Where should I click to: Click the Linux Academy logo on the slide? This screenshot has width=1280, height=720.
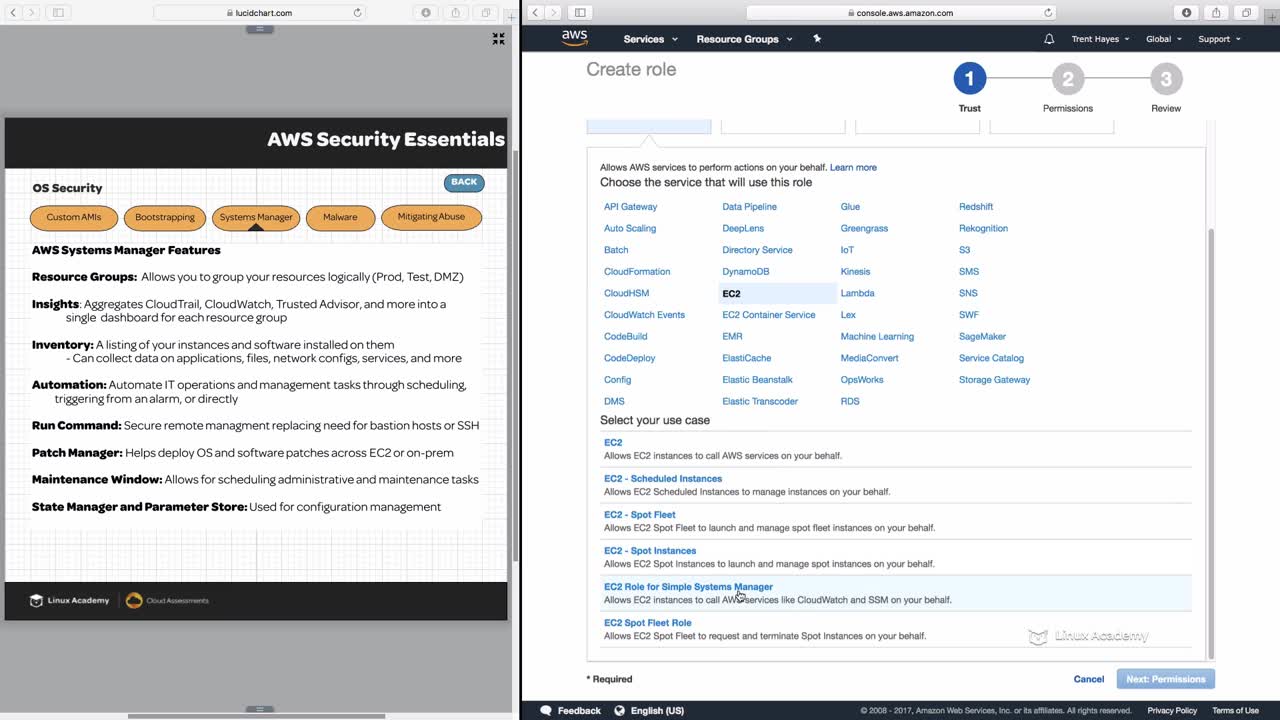pyautogui.click(x=69, y=600)
